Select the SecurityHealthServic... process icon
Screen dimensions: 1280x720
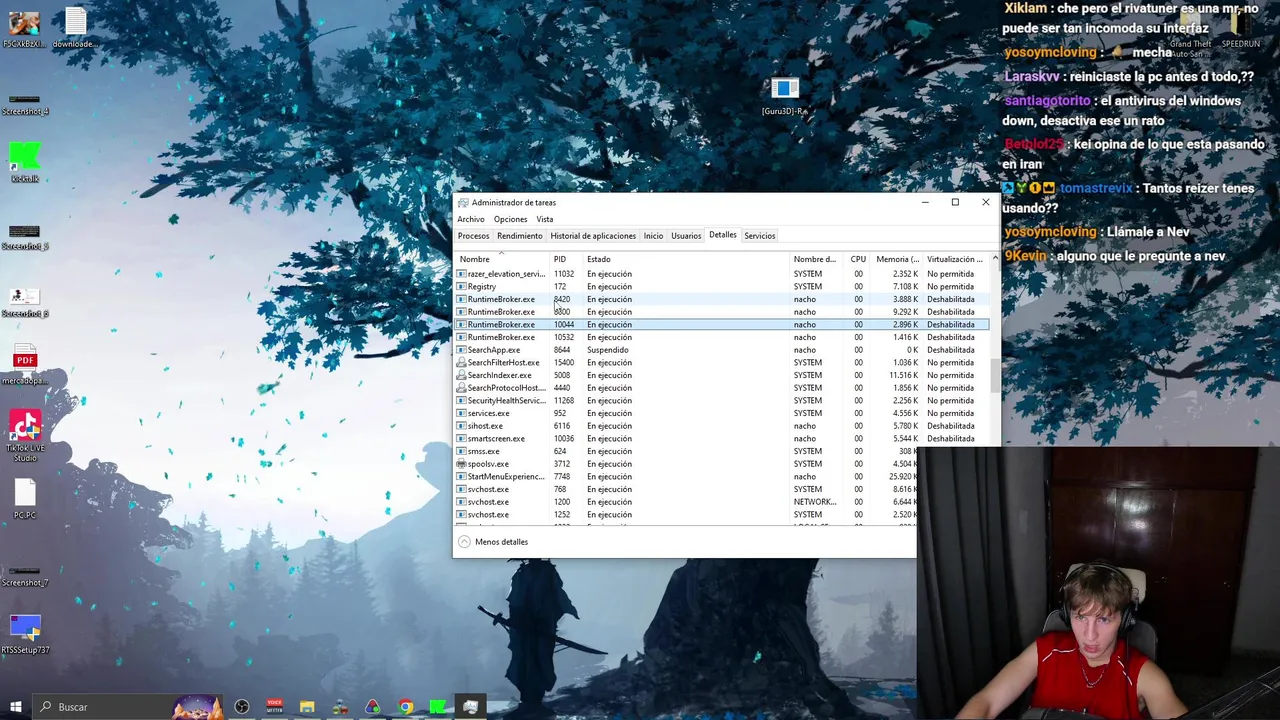[x=461, y=401]
